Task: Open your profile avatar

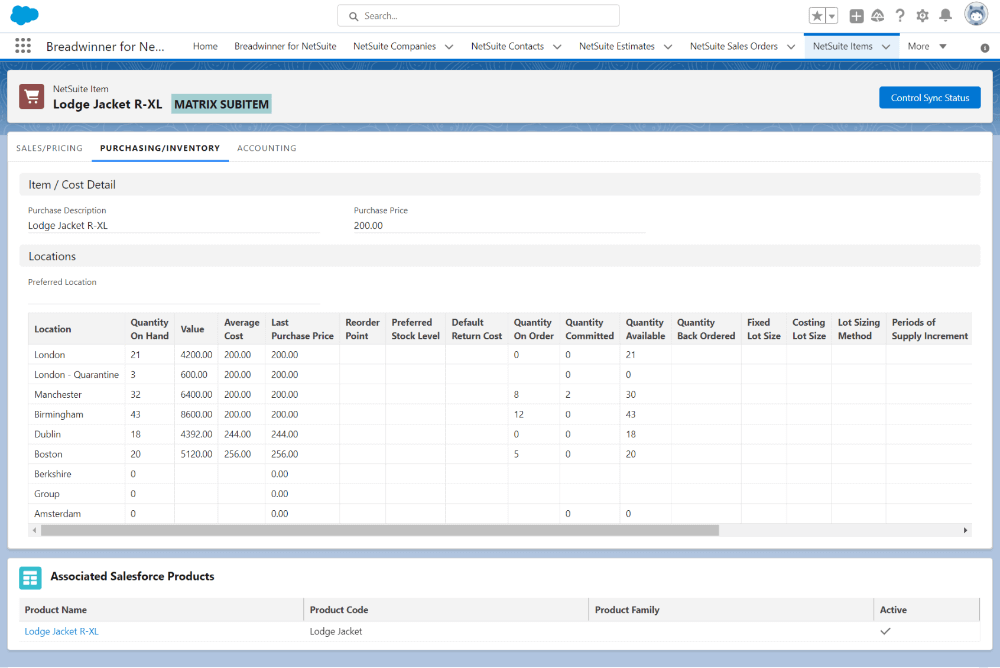Action: tap(975, 15)
